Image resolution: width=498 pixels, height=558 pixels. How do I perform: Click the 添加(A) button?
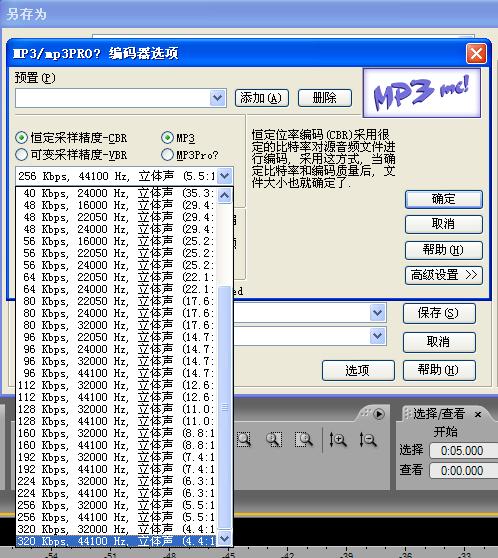(x=262, y=98)
